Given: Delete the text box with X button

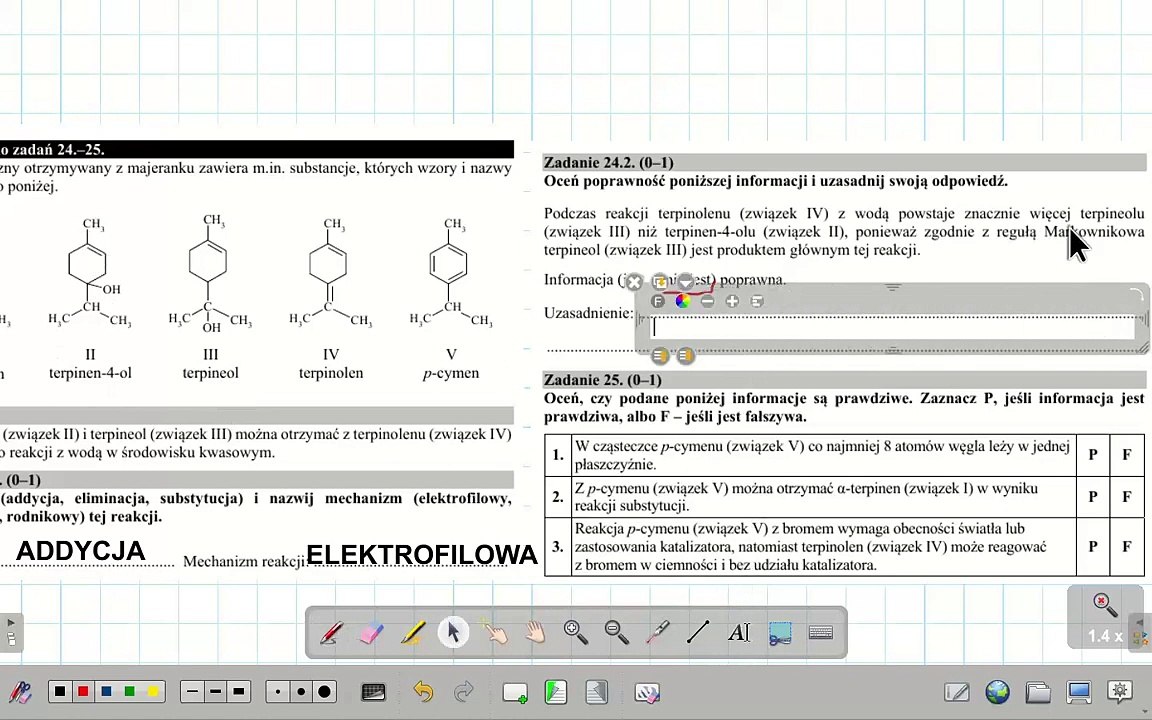Looking at the screenshot, I should click(634, 282).
